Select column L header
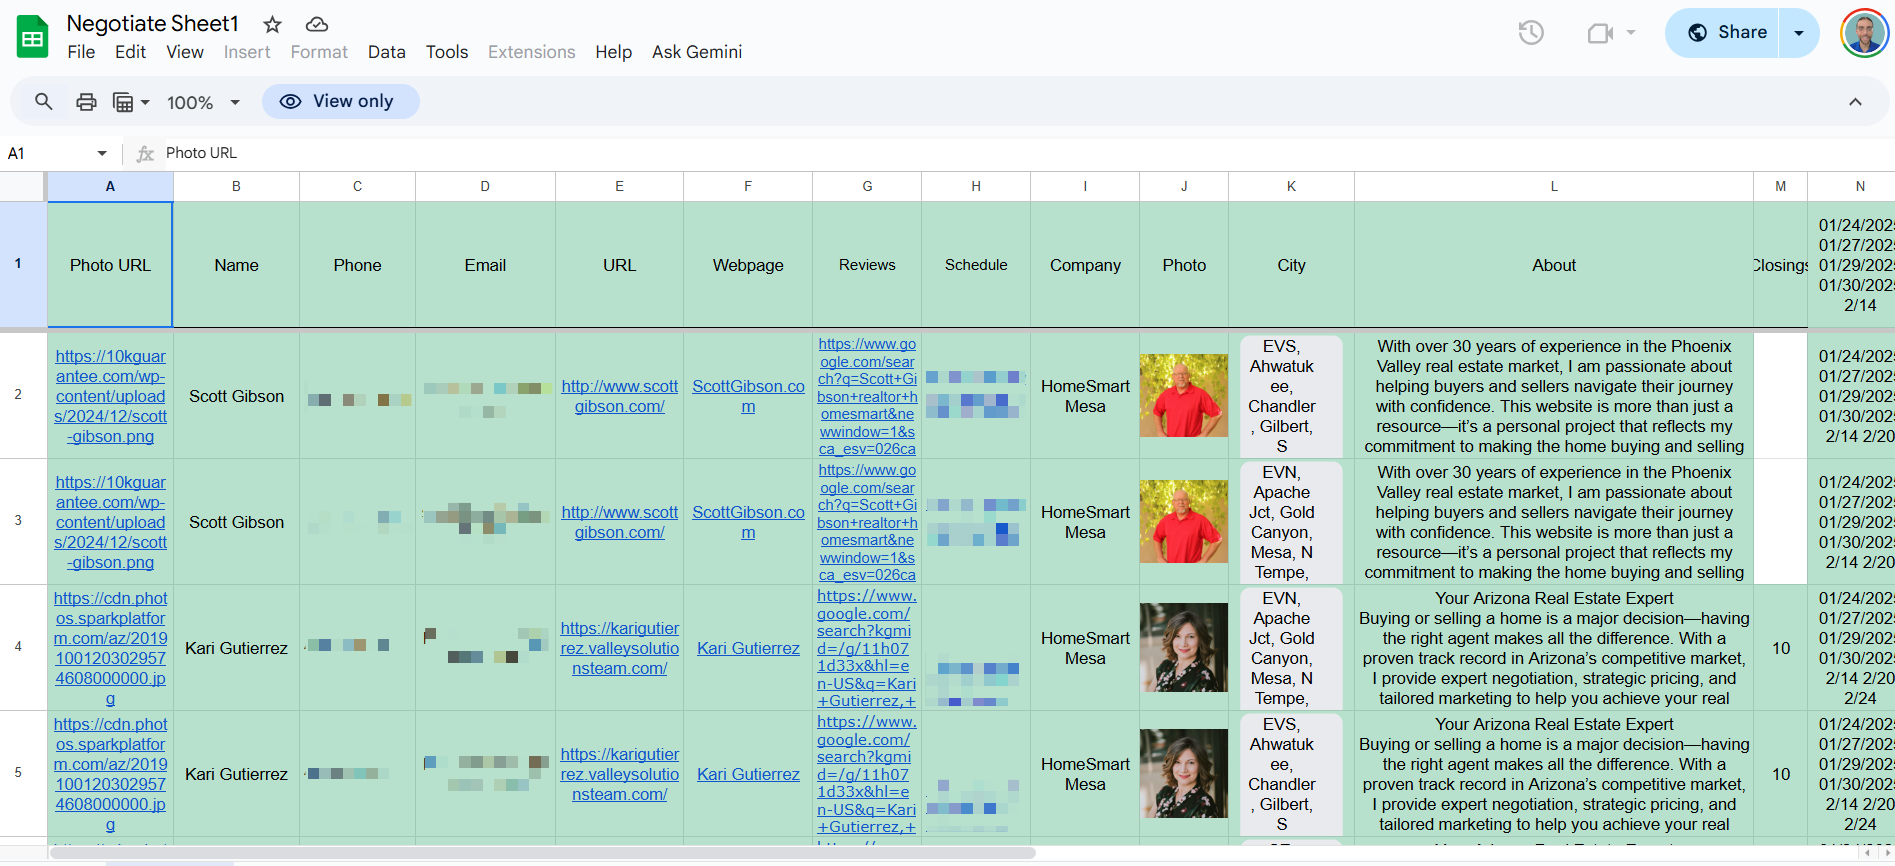Screen dimensions: 1895x866 pyautogui.click(x=1553, y=186)
